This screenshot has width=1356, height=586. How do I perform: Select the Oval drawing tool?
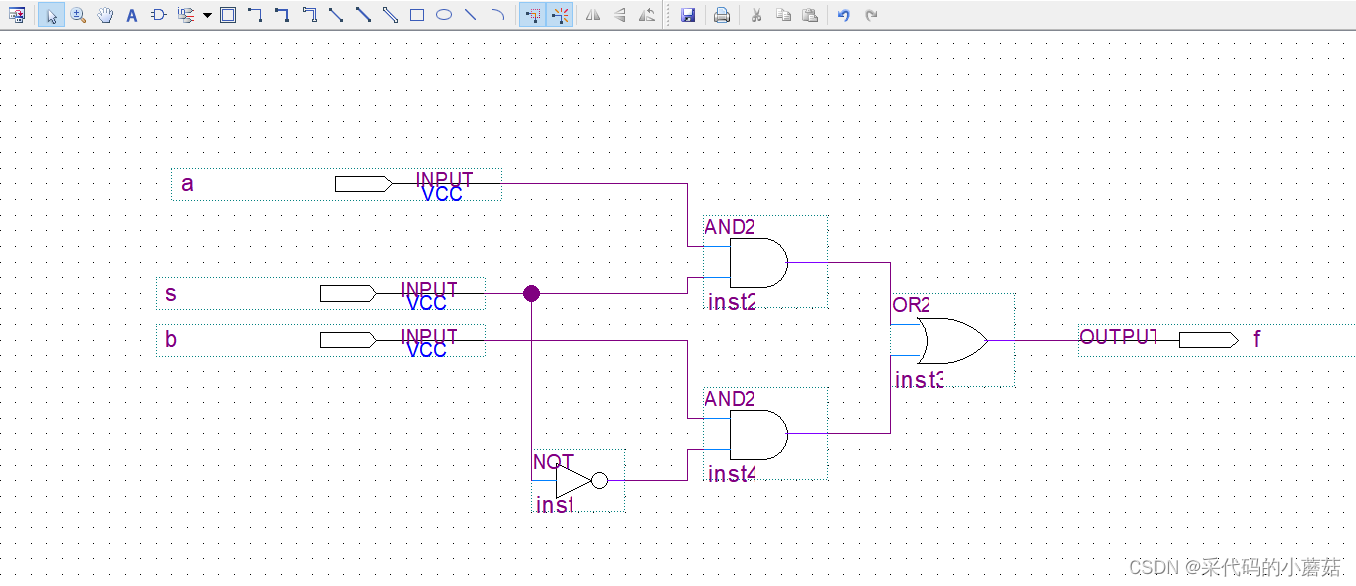(x=444, y=15)
